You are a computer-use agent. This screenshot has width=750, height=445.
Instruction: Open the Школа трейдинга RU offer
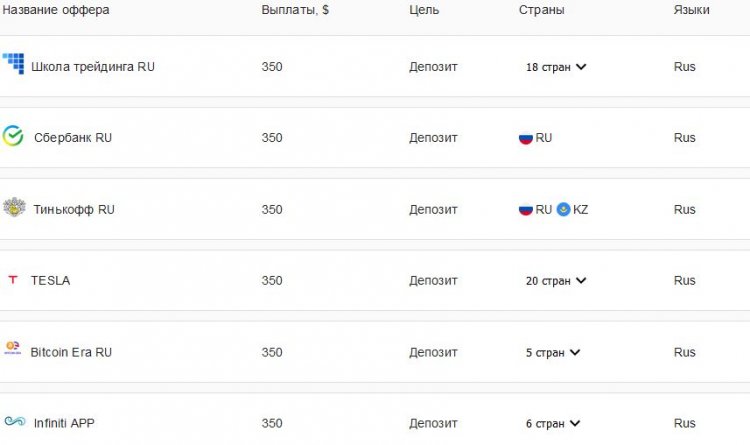(x=93, y=67)
